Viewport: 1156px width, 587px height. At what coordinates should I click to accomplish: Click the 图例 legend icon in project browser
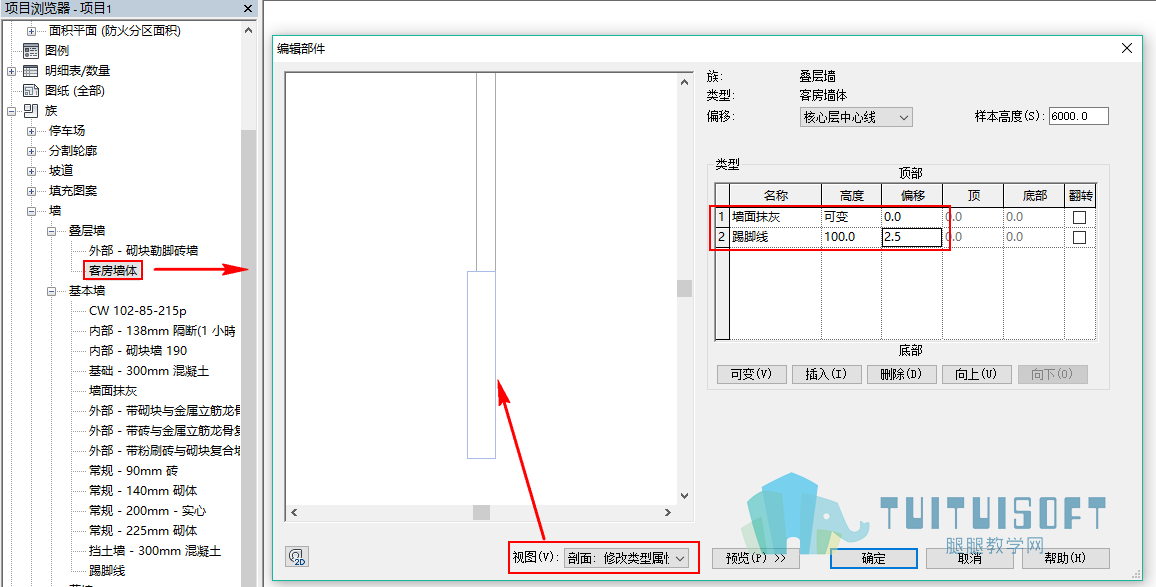tap(31, 51)
